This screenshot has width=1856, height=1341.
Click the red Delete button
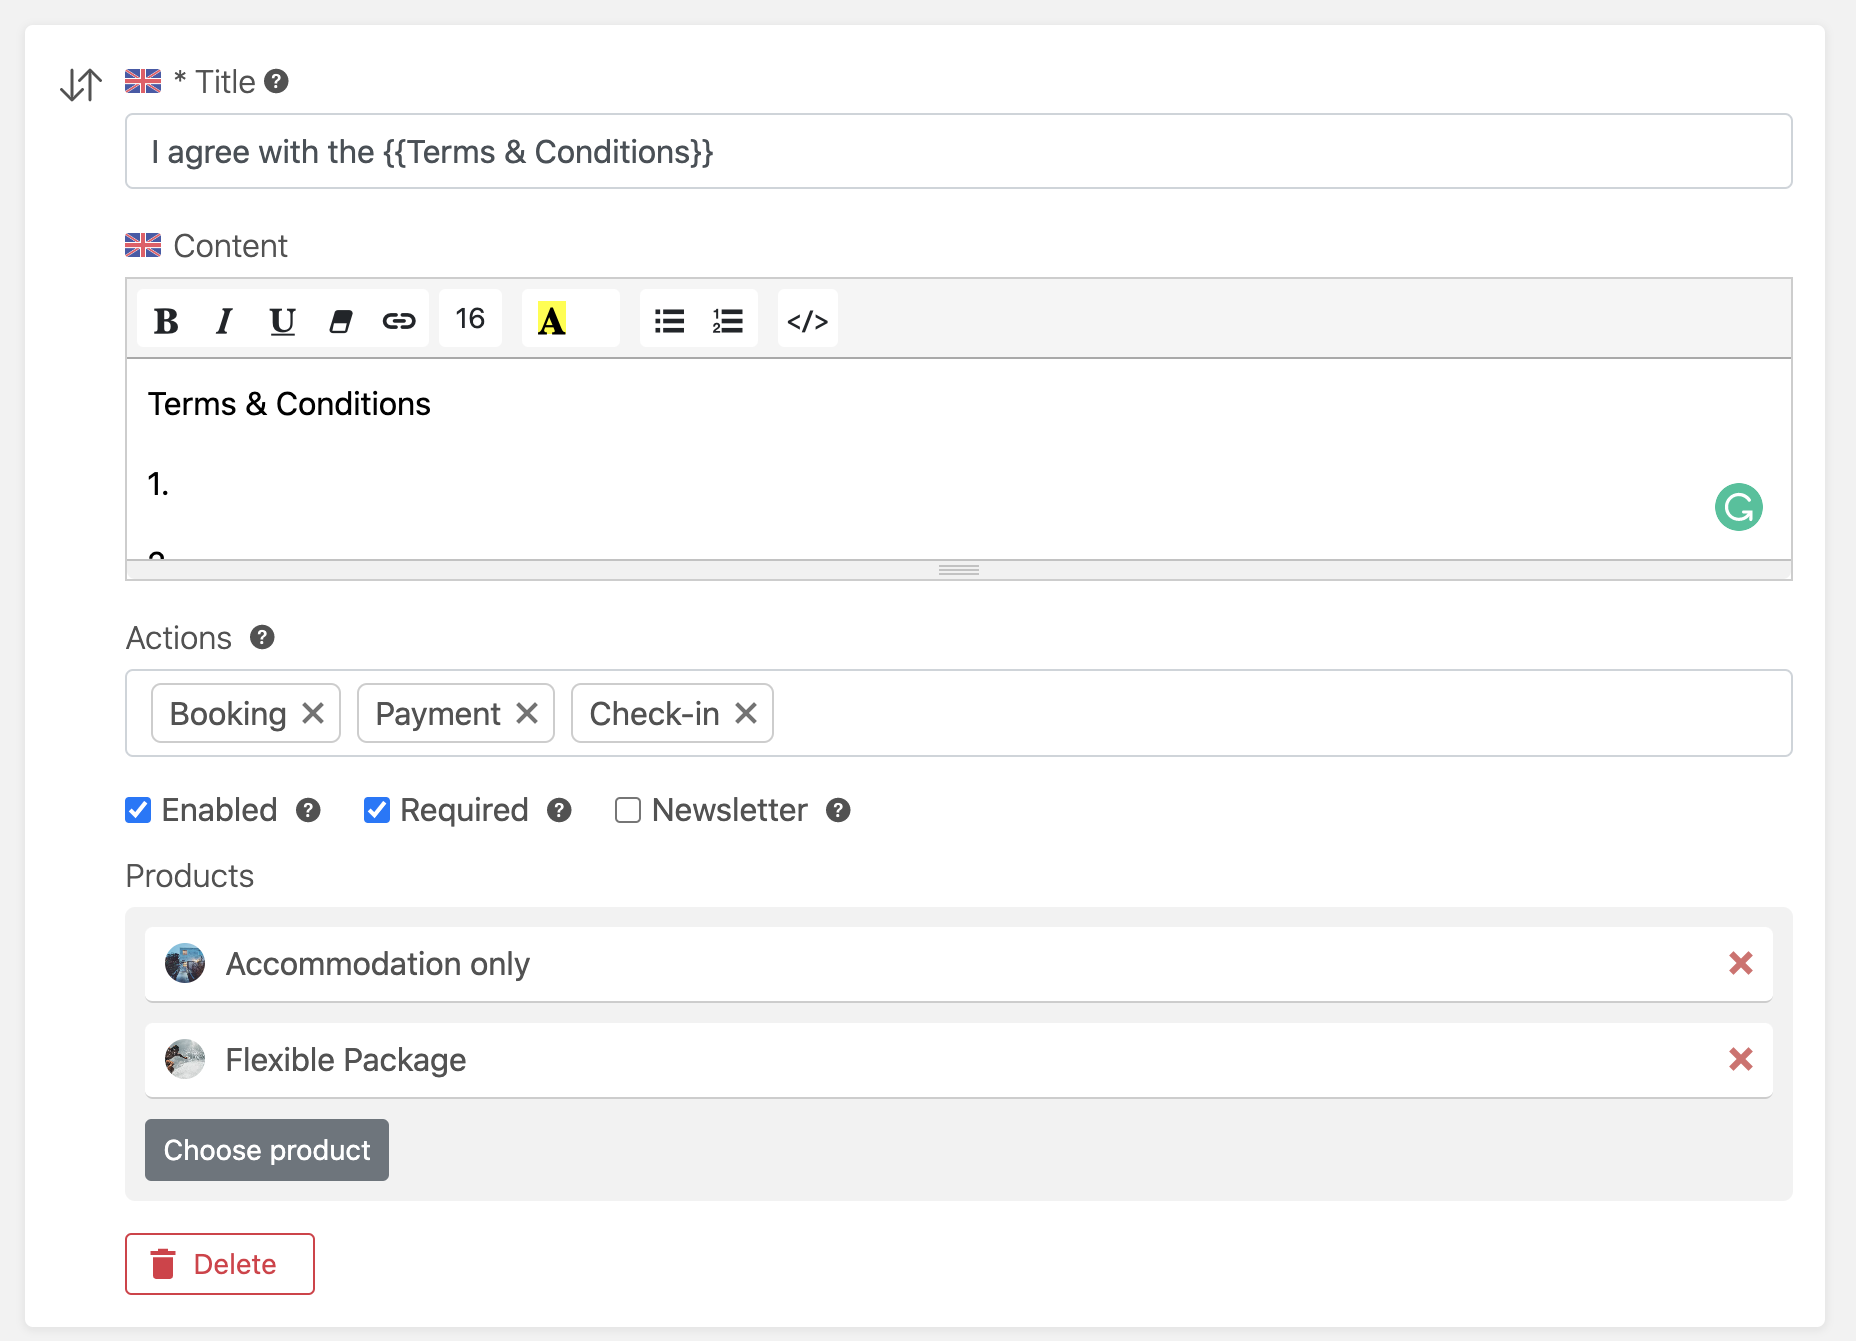[220, 1264]
